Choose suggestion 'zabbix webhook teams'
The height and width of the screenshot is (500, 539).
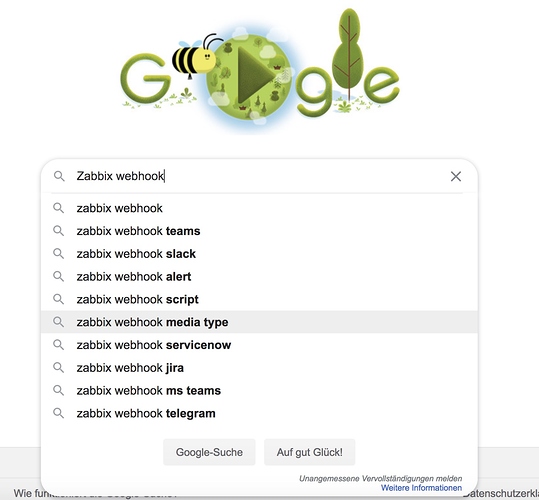(259, 231)
